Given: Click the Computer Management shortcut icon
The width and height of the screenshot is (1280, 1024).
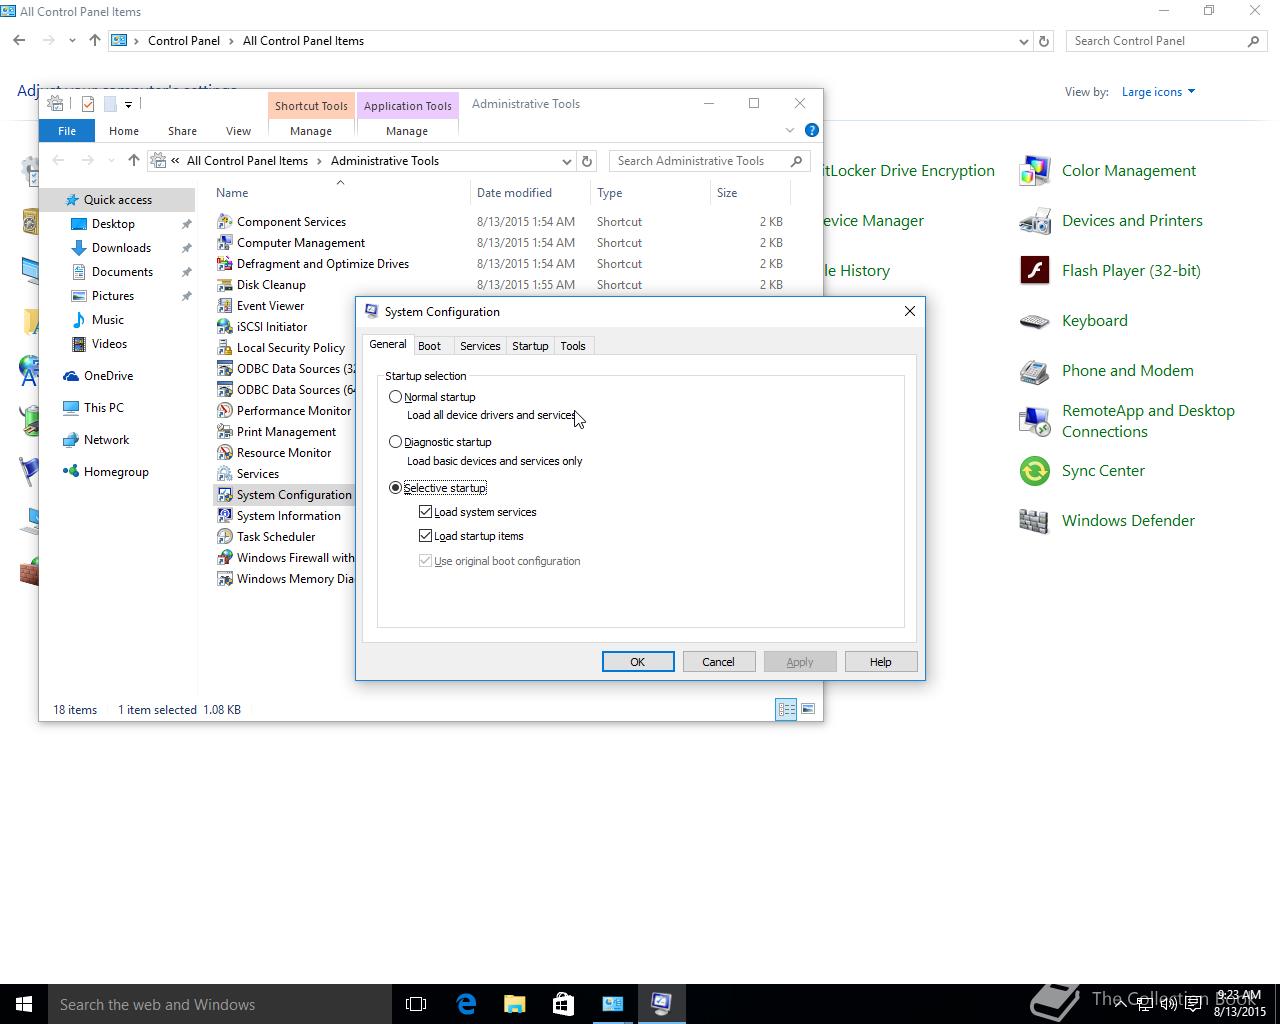Looking at the screenshot, I should (225, 243).
